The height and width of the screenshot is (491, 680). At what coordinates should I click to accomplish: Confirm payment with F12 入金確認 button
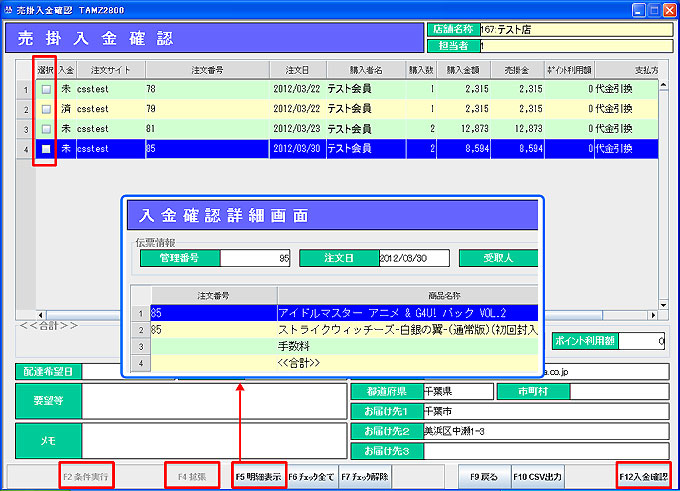pyautogui.click(x=643, y=477)
